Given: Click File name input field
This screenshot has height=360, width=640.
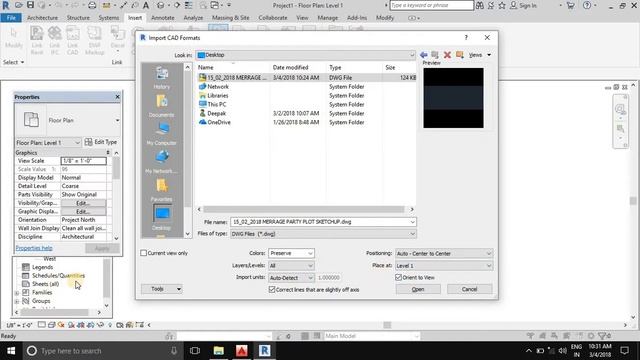Looking at the screenshot, I should click(x=323, y=222).
